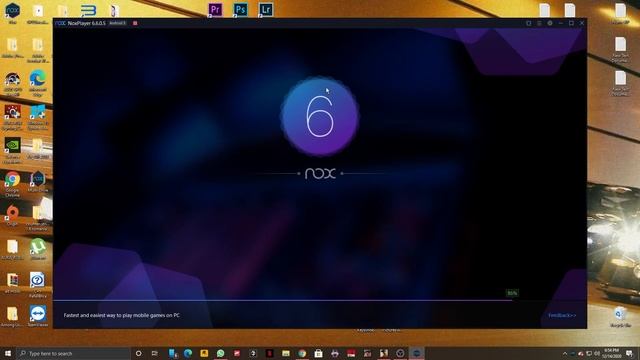Click the taskbar search box
640x360 pixels.
[73, 353]
